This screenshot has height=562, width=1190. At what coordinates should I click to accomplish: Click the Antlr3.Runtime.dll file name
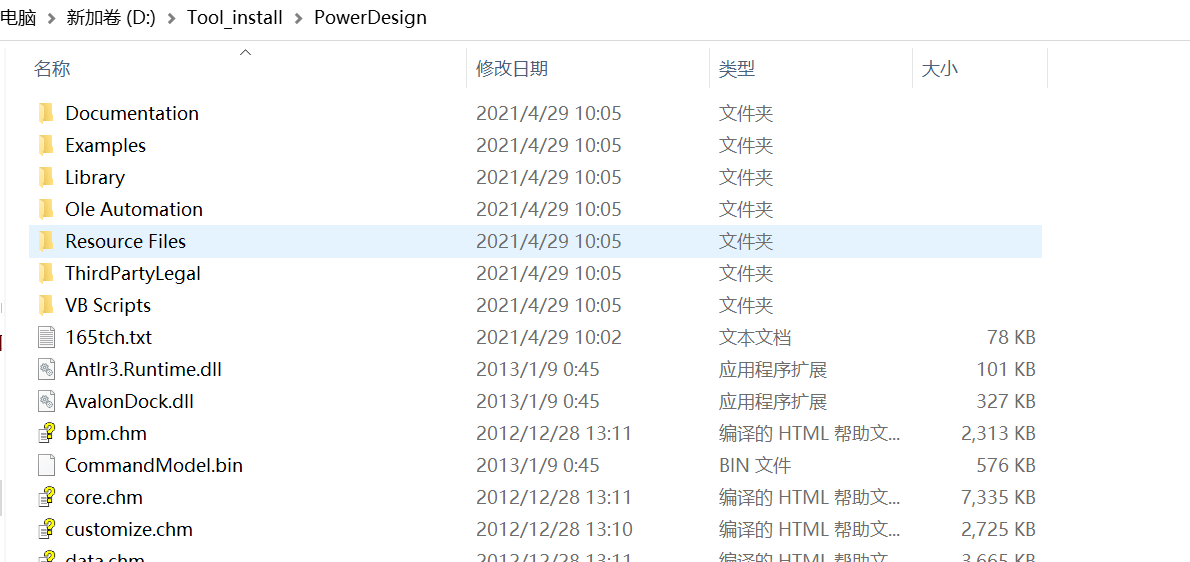click(x=143, y=369)
